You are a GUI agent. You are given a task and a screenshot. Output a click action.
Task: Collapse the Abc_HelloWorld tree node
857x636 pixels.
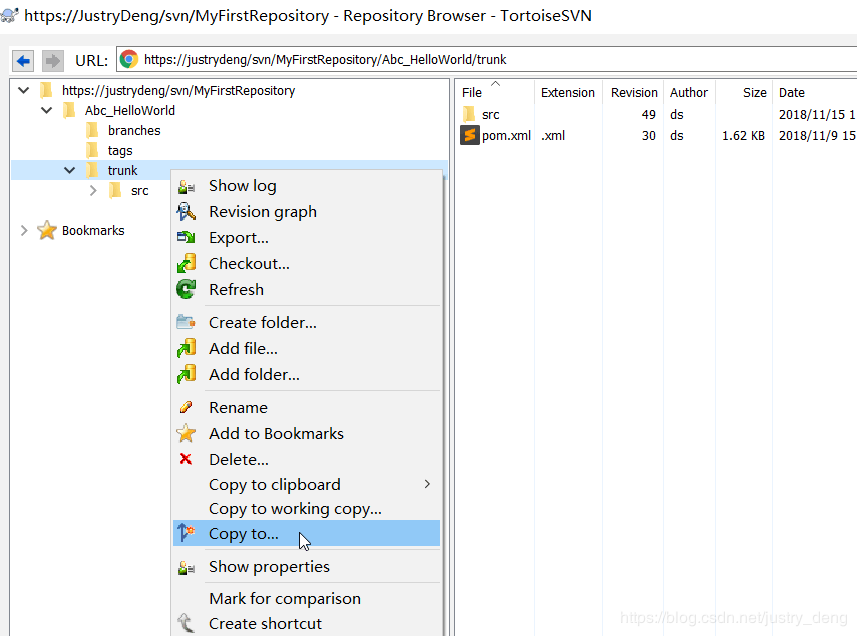pos(46,110)
